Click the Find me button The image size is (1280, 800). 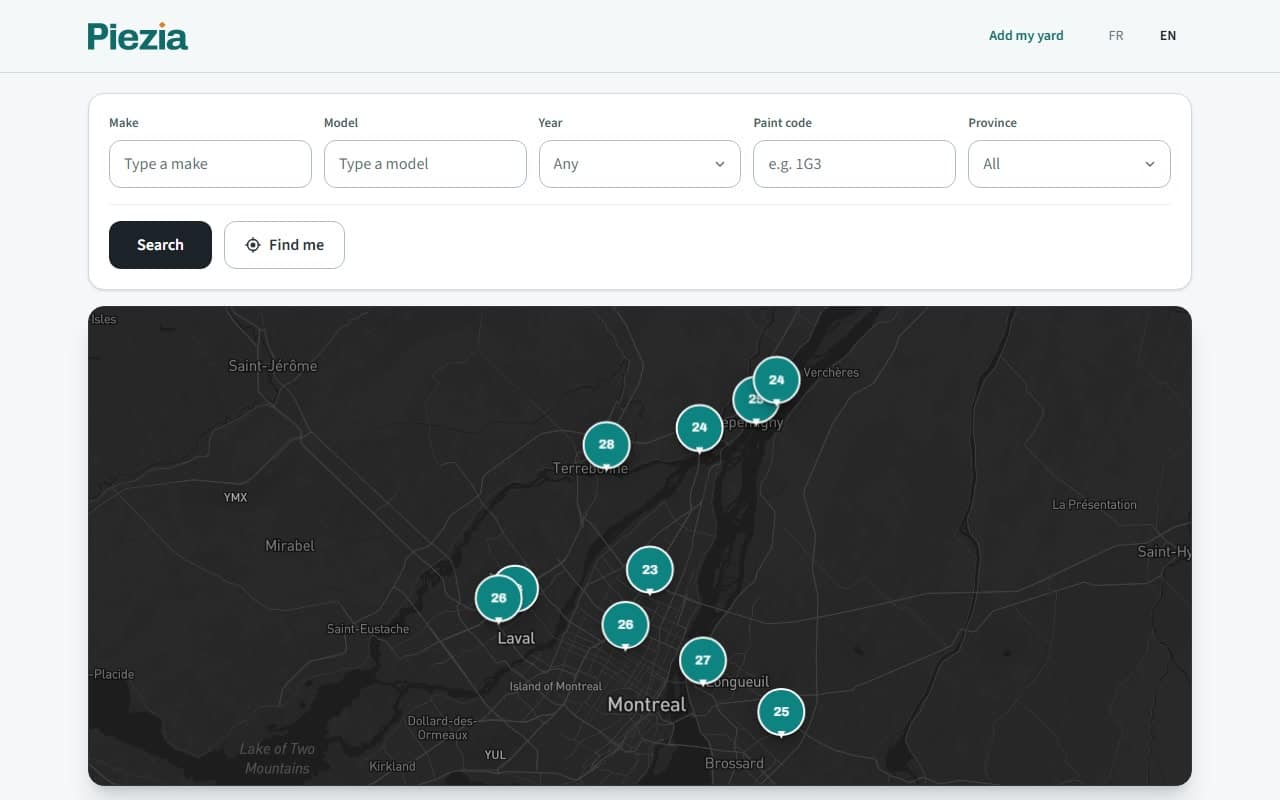tap(284, 245)
